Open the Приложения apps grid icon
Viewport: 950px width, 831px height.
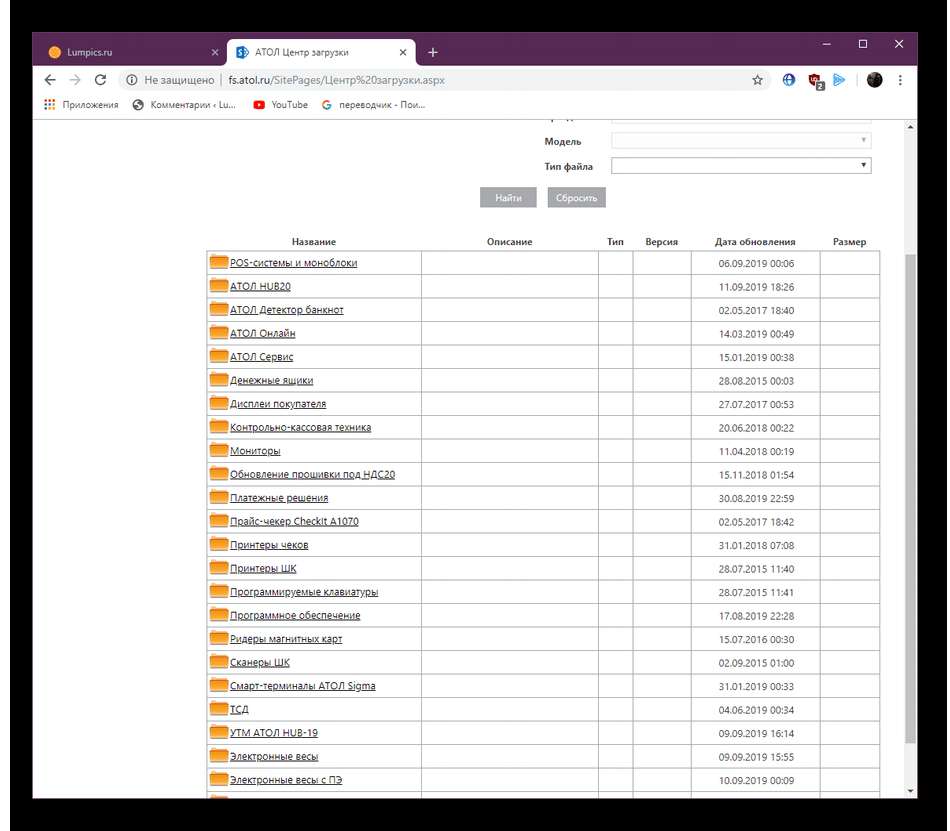coord(50,104)
